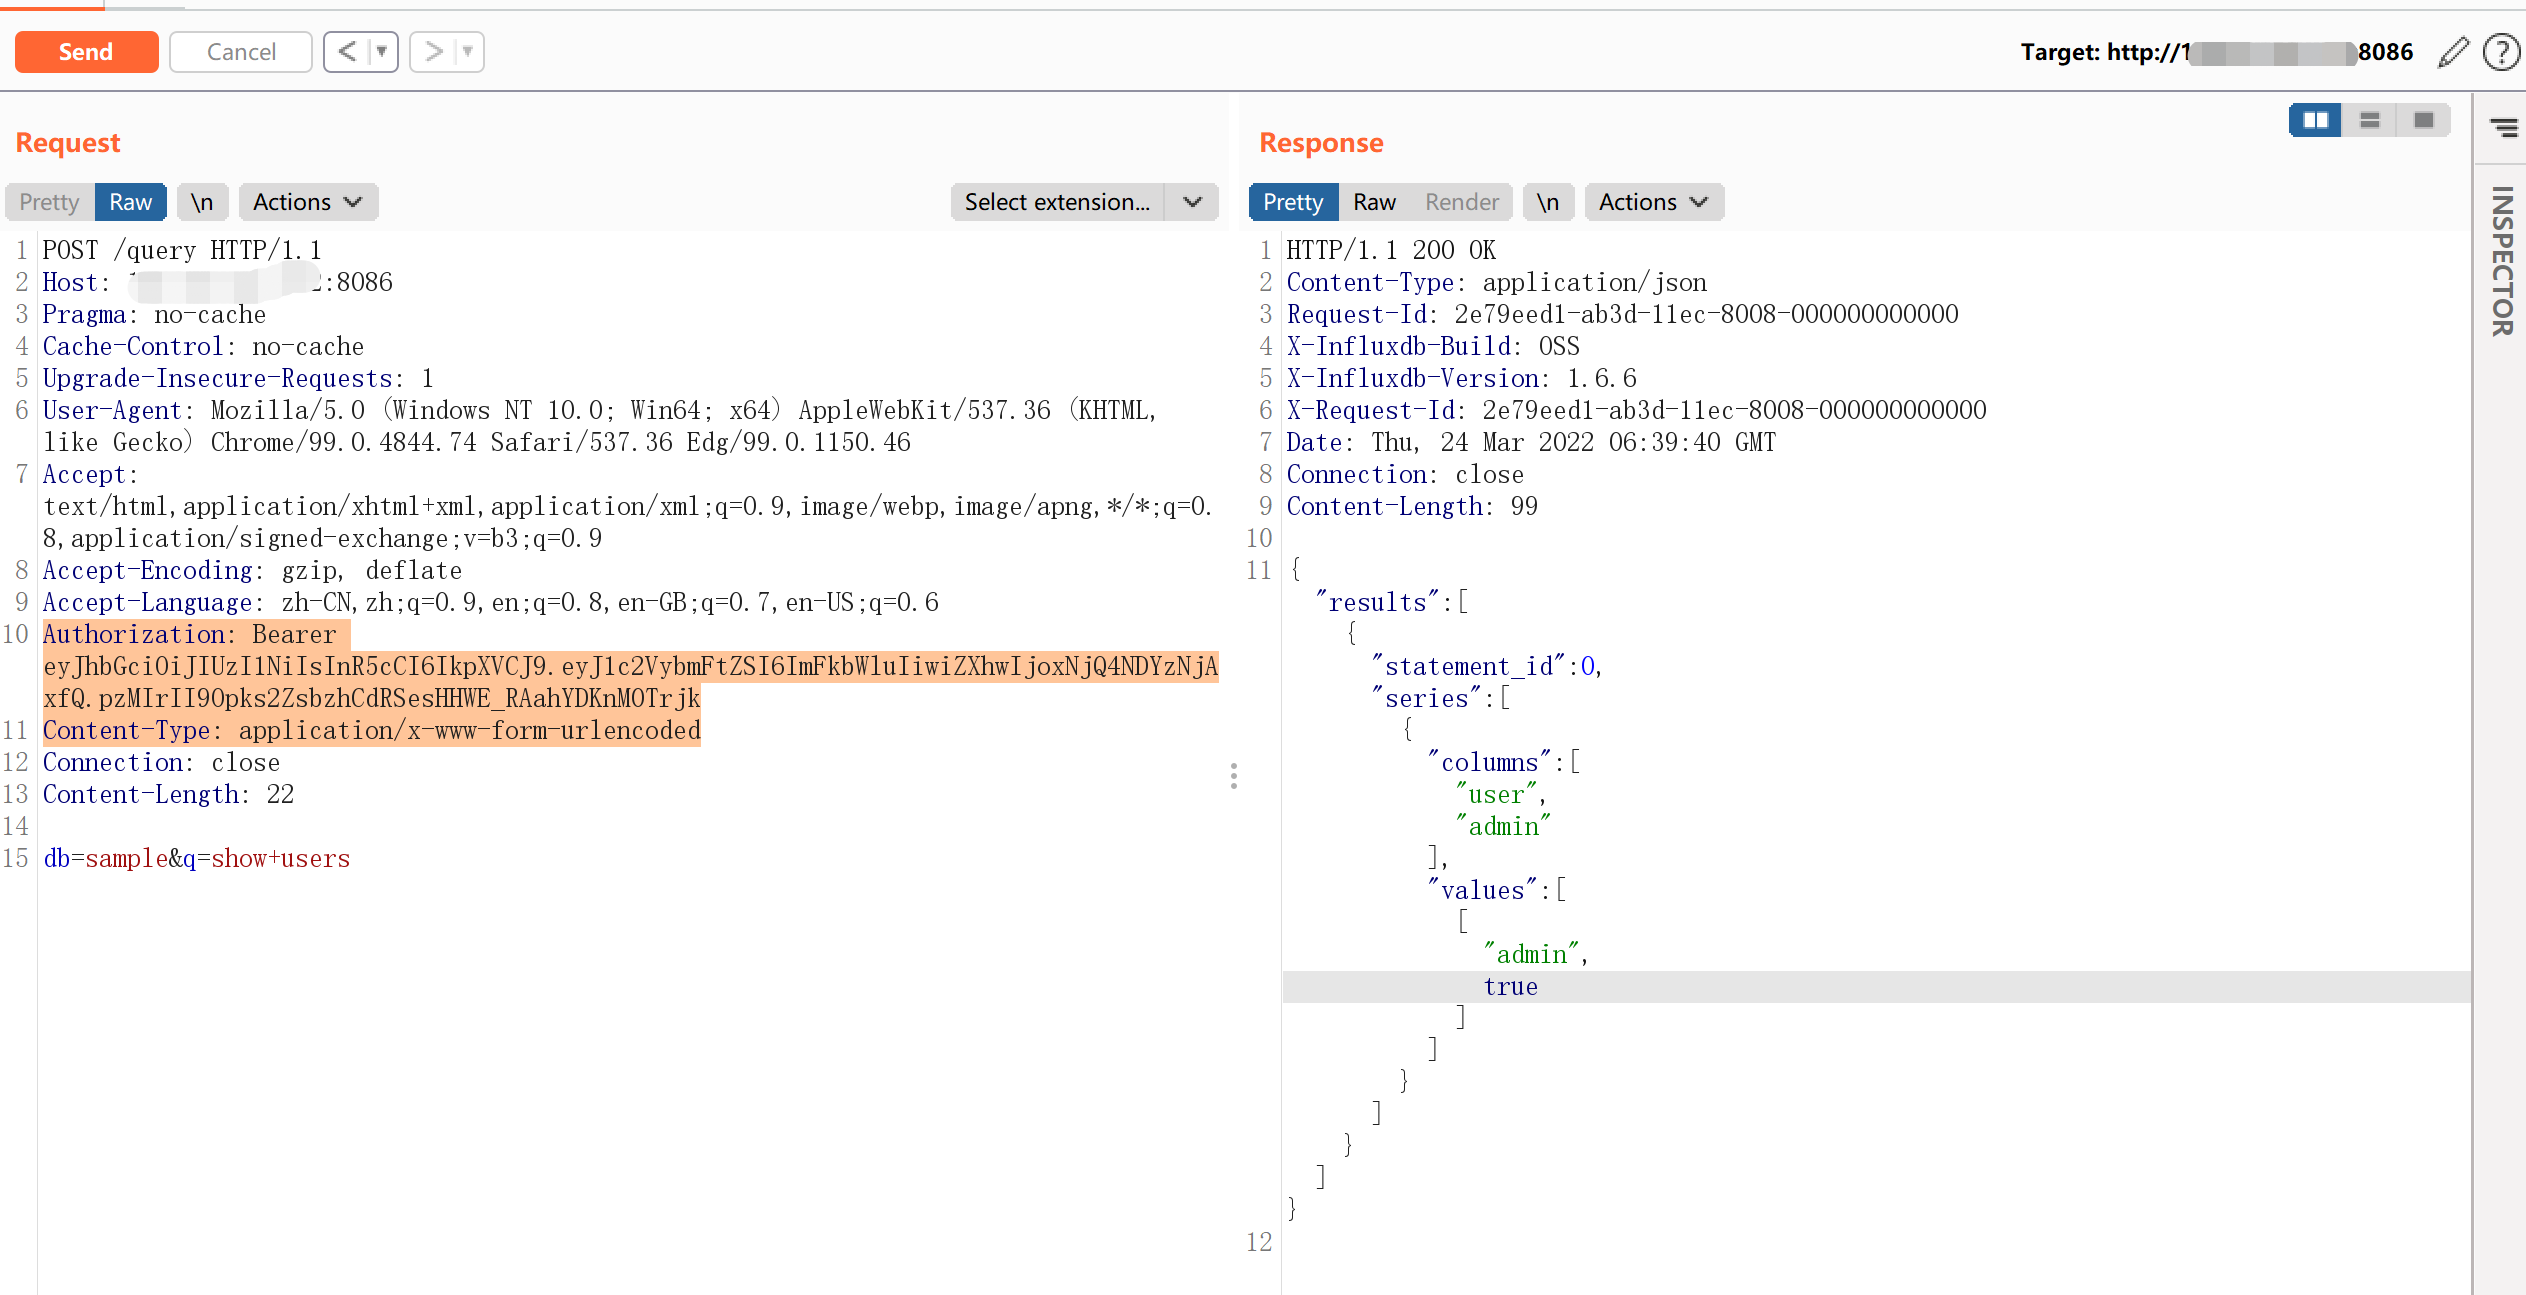
Task: Expand the Response Actions dropdown
Action: click(x=1653, y=202)
